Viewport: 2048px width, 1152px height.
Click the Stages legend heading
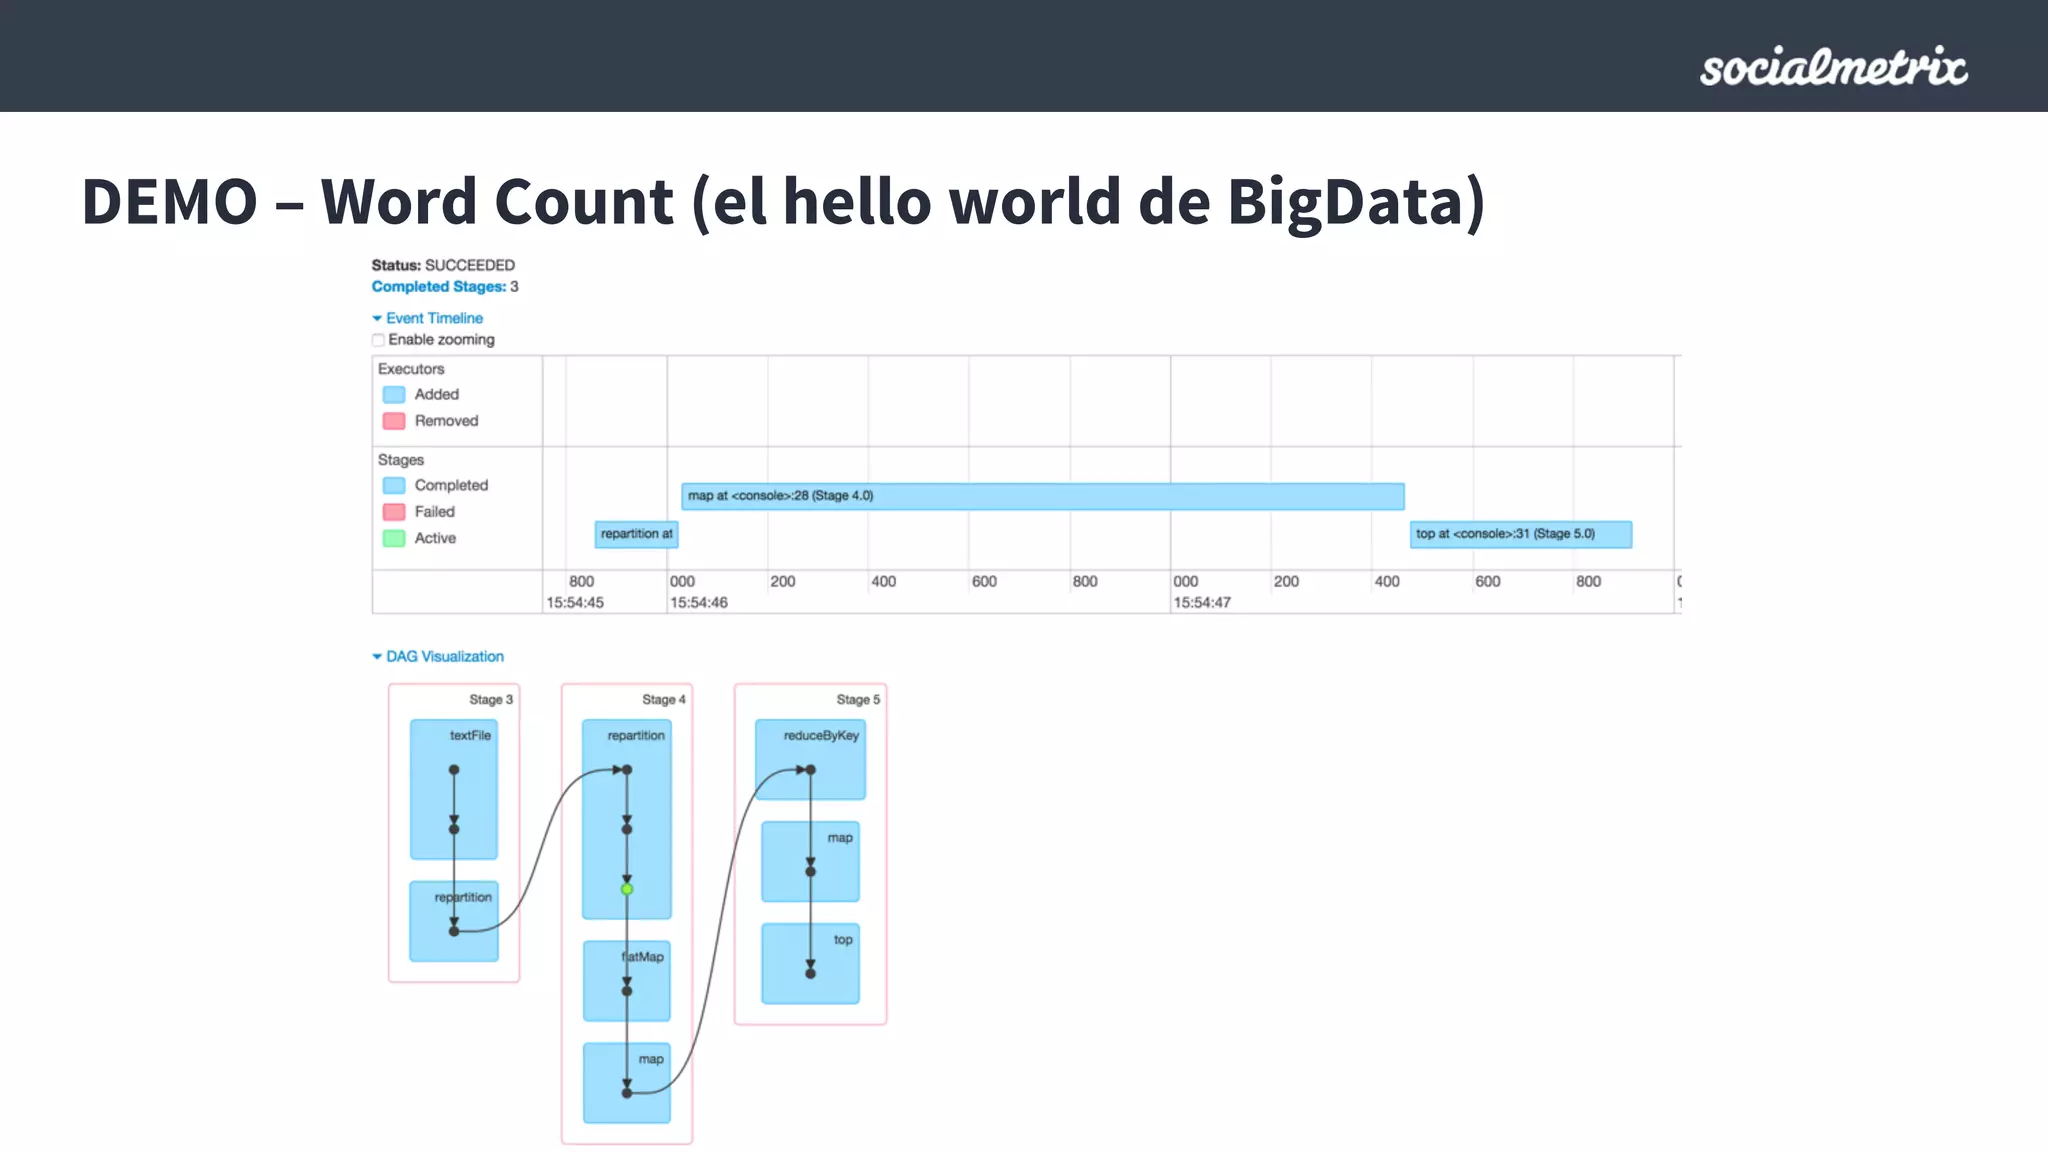[x=401, y=460]
